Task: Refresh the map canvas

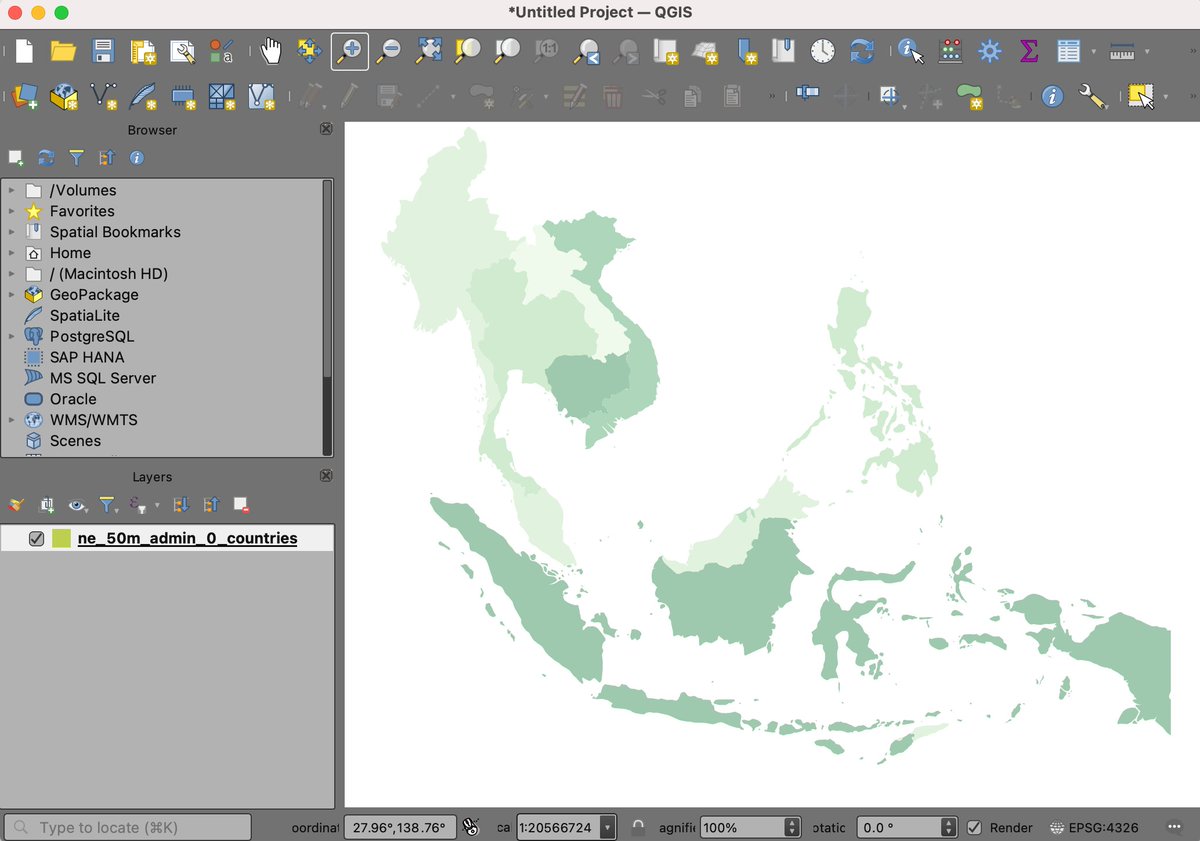Action: click(x=861, y=50)
